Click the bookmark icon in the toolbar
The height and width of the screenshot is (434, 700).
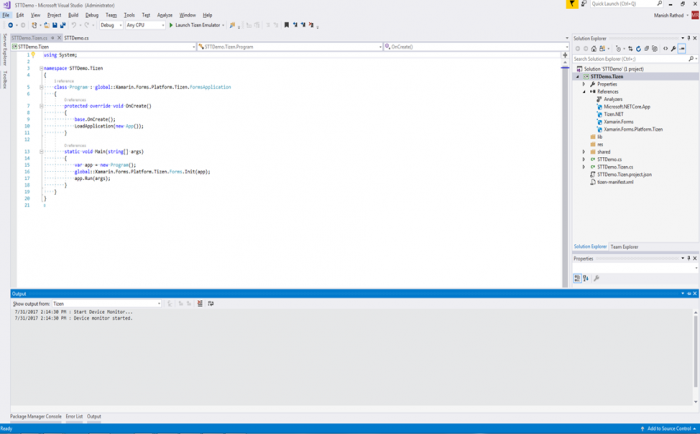coord(287,25)
